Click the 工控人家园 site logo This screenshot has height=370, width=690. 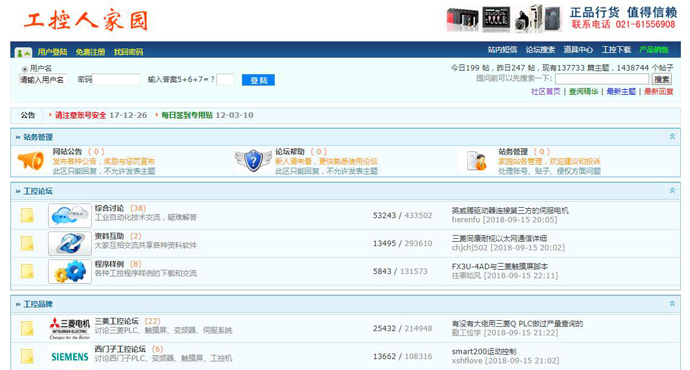coord(86,20)
